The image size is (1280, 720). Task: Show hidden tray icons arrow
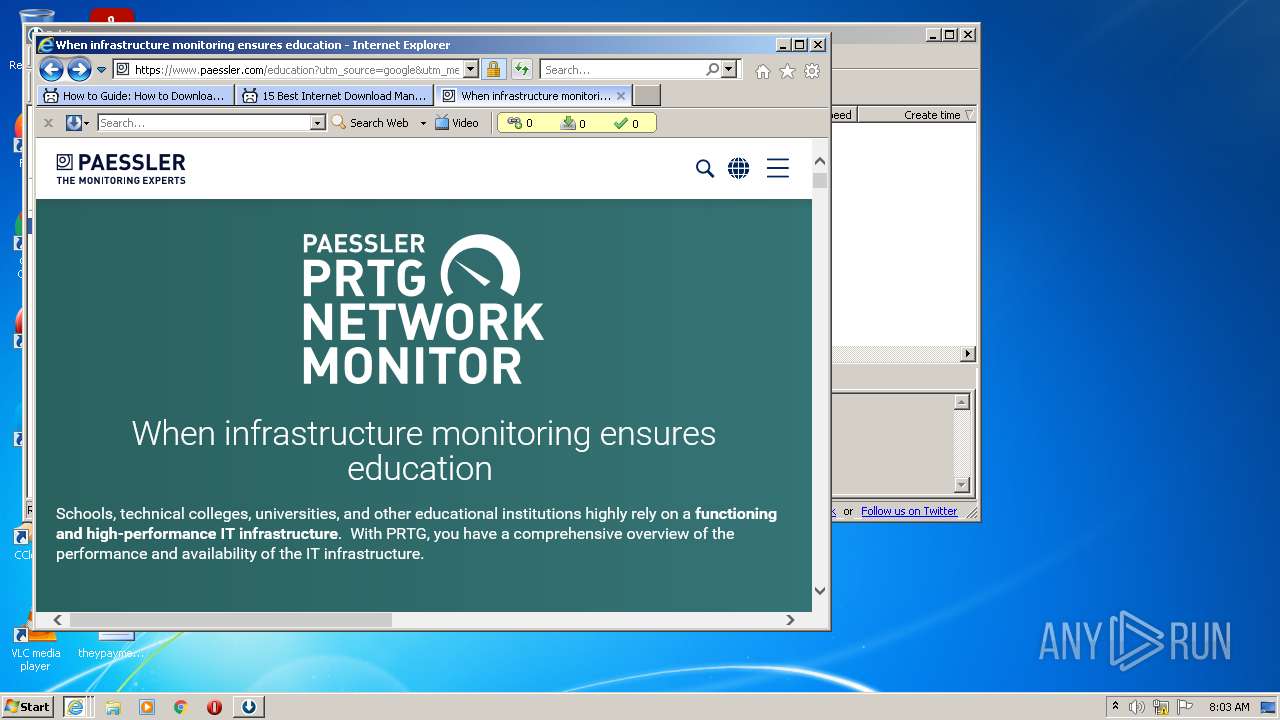tap(1115, 707)
